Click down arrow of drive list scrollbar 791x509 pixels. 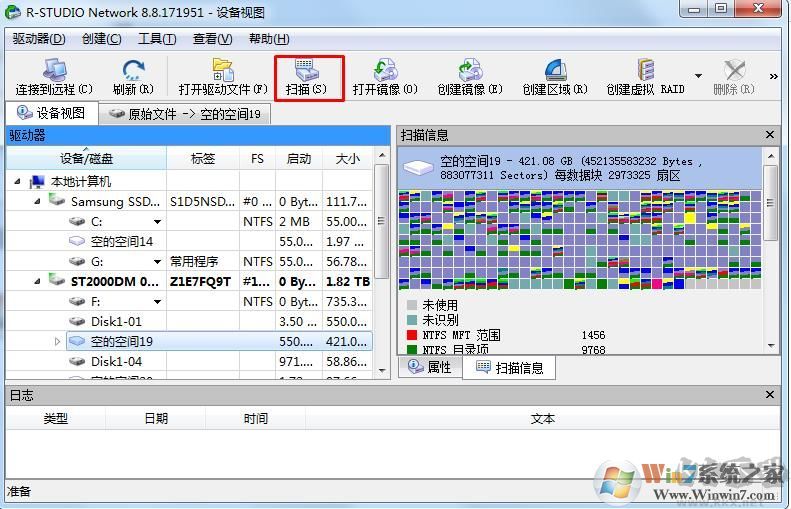click(382, 371)
